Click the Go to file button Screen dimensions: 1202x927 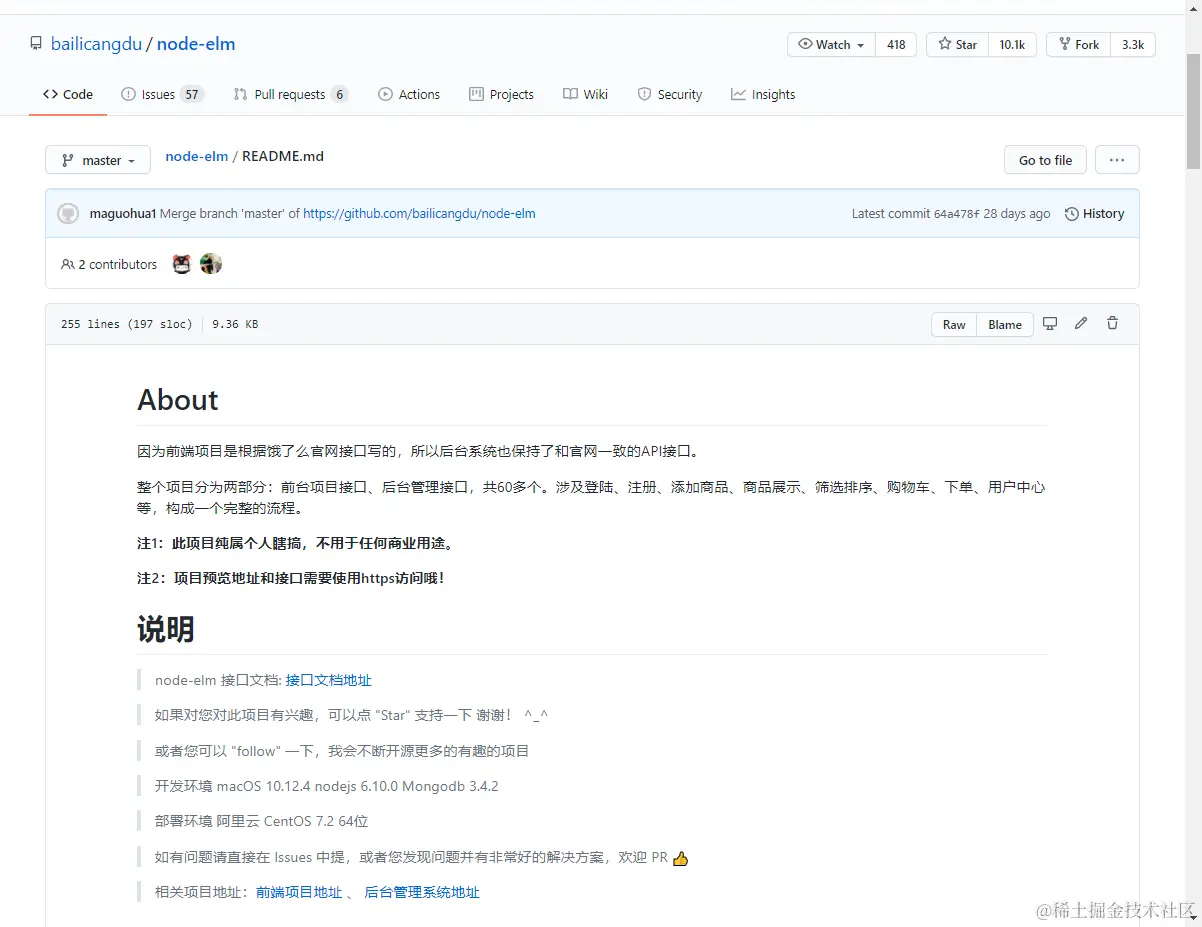1045,160
